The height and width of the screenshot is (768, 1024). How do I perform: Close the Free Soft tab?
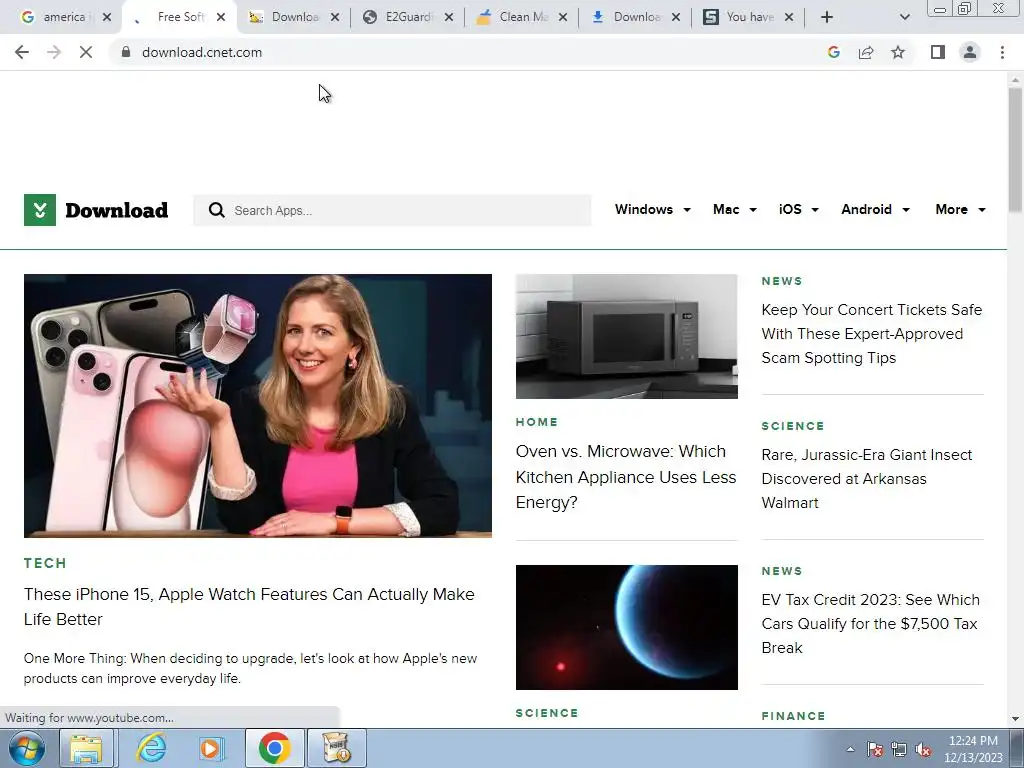(221, 17)
